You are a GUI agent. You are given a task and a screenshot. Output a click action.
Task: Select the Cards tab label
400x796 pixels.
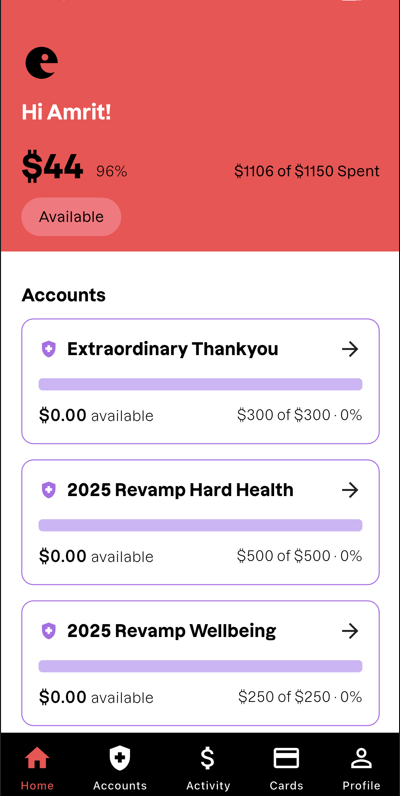(286, 785)
